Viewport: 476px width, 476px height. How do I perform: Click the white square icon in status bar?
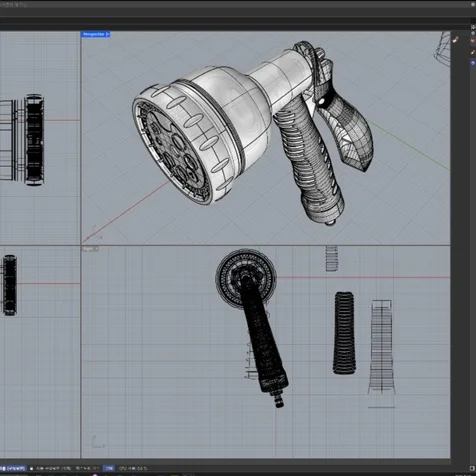(x=32, y=468)
